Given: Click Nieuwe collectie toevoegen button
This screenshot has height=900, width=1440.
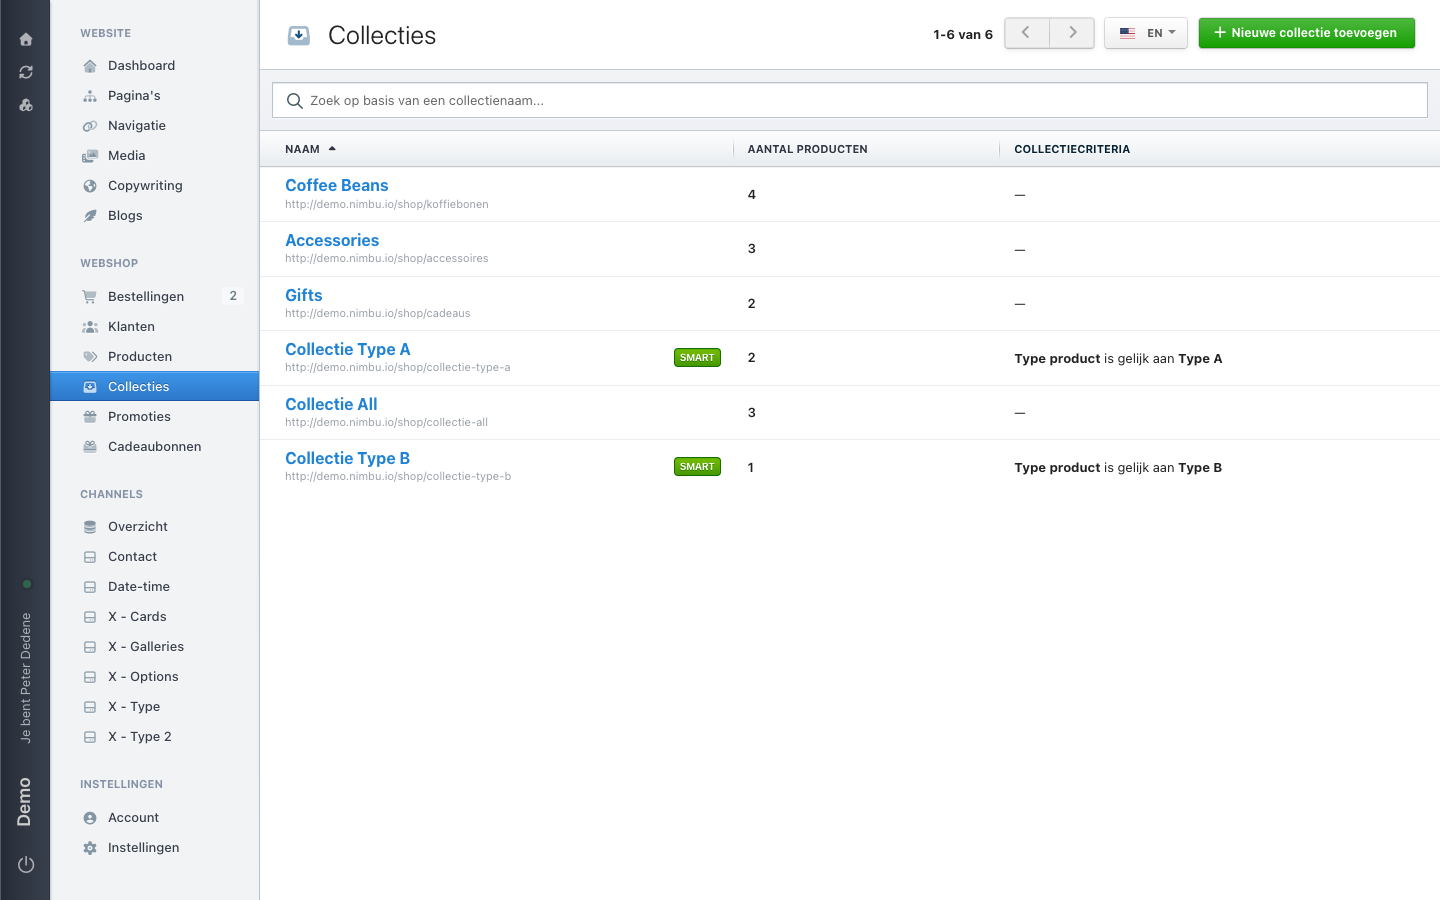Looking at the screenshot, I should (x=1306, y=33).
